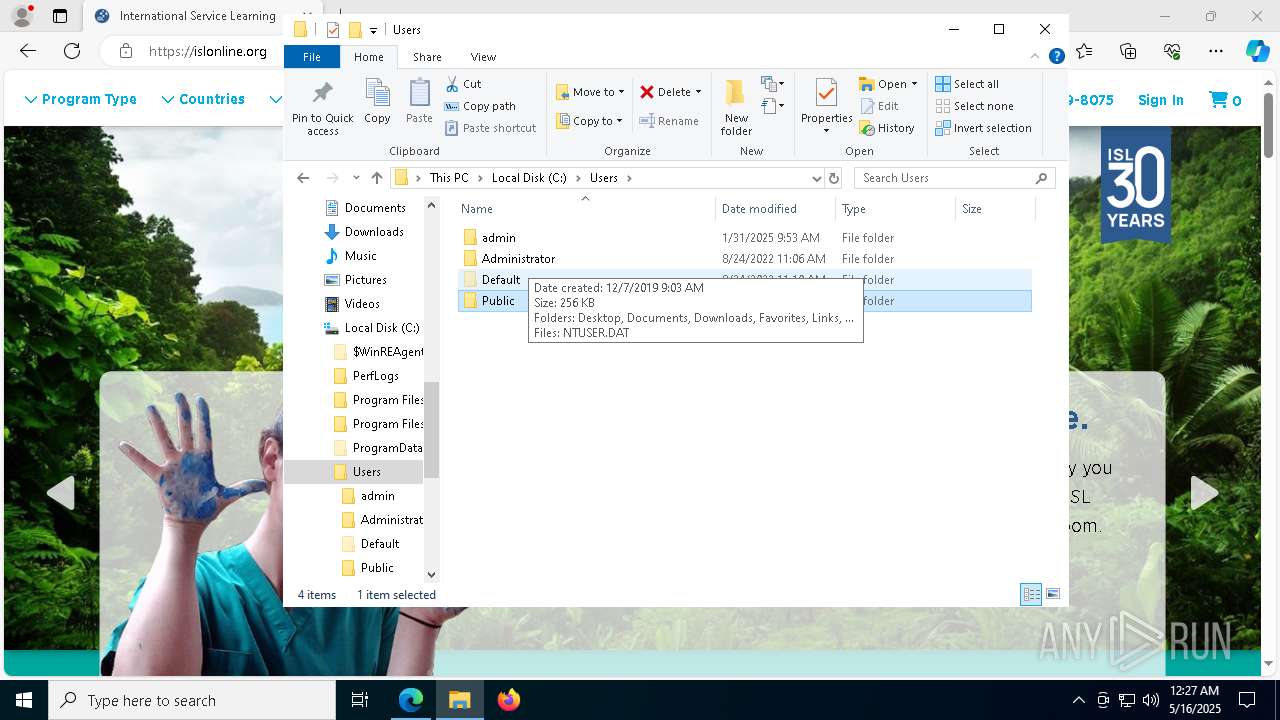Open Customize Quick Access Toolbar dropdown
Image resolution: width=1280 pixels, height=720 pixels.
click(373, 30)
